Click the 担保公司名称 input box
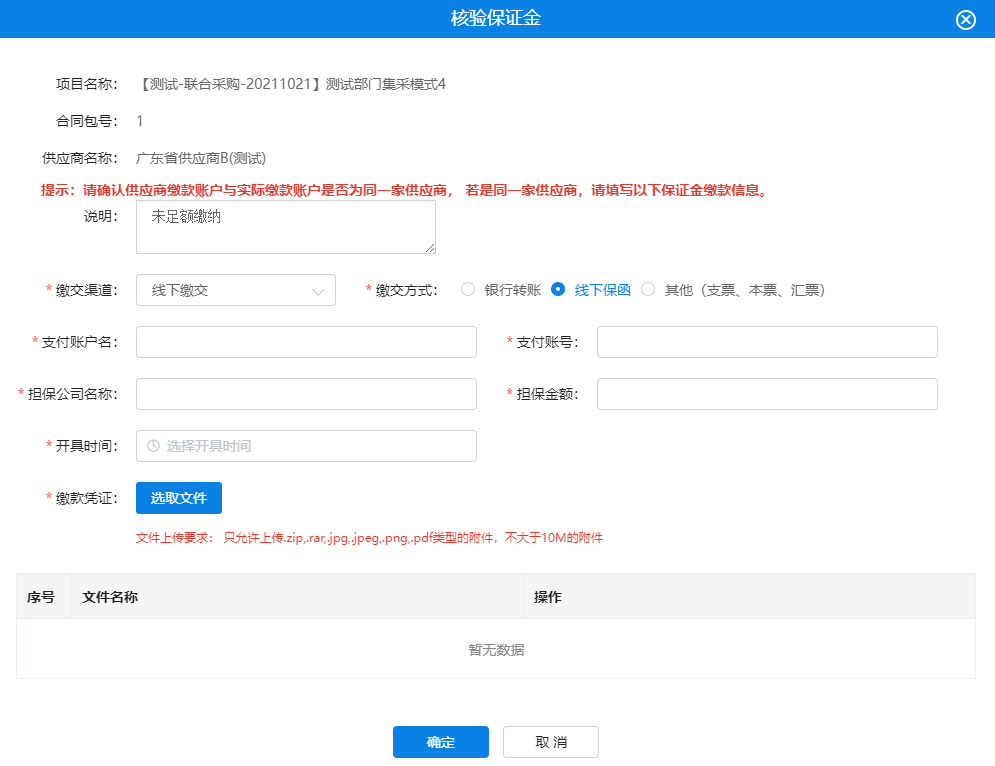The image size is (995, 766). click(306, 394)
